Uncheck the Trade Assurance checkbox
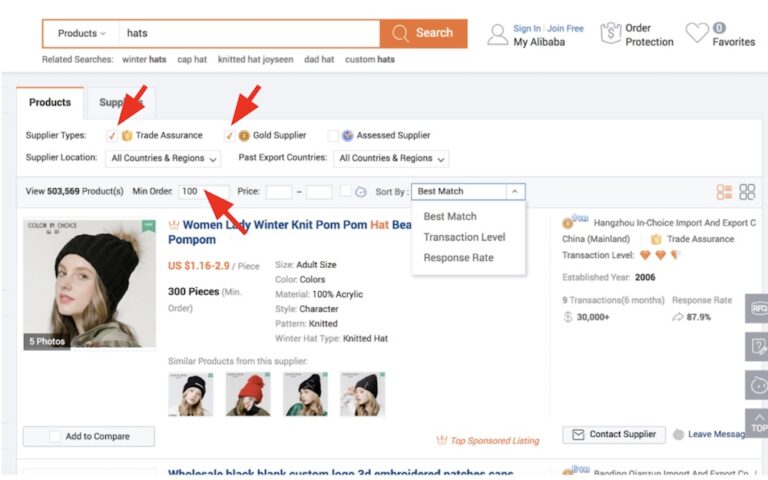The width and height of the screenshot is (768, 480). (112, 136)
